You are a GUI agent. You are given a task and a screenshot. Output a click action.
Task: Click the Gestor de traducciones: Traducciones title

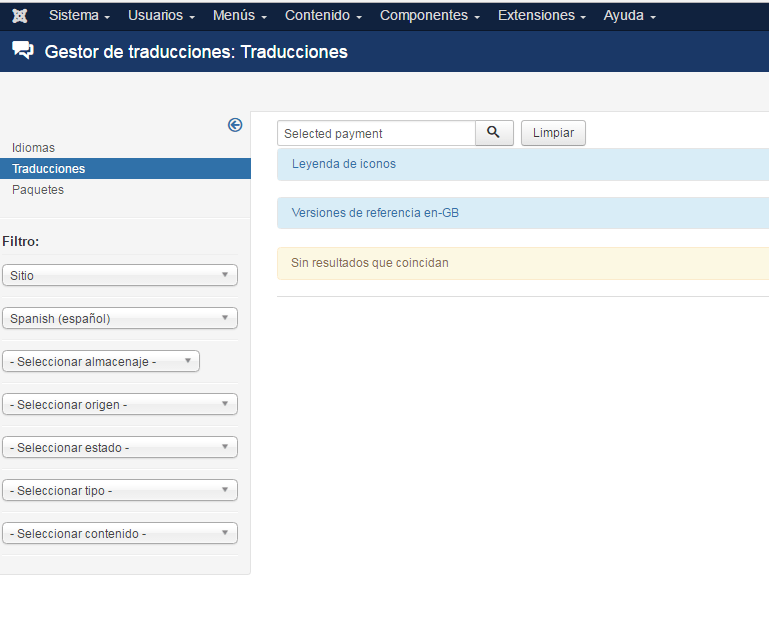pyautogui.click(x=196, y=51)
